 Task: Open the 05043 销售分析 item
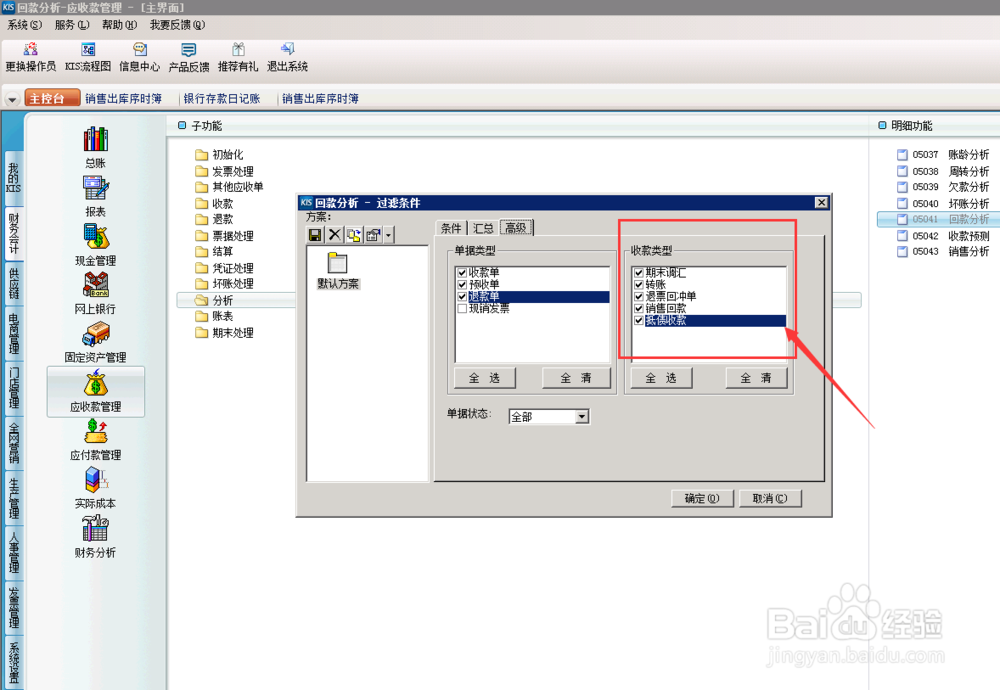point(943,251)
